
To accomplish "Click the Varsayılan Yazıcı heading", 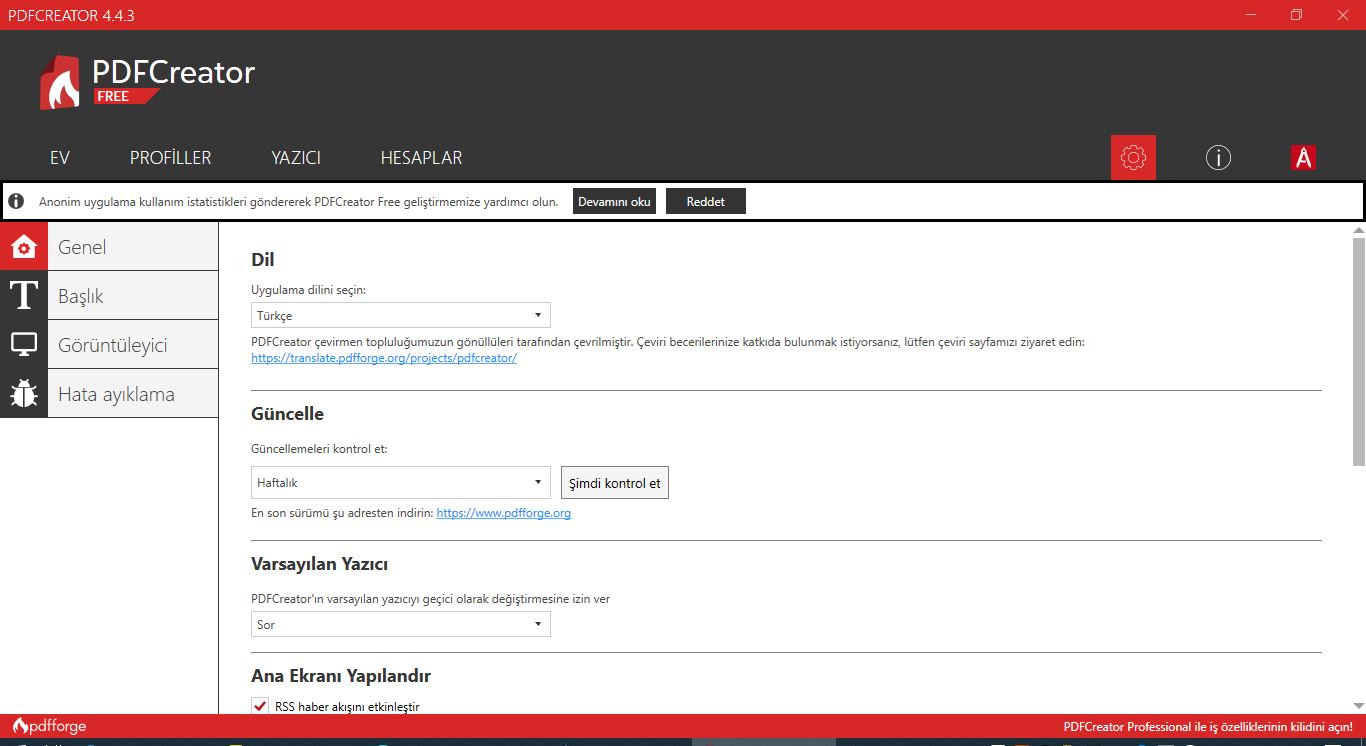I will (319, 564).
